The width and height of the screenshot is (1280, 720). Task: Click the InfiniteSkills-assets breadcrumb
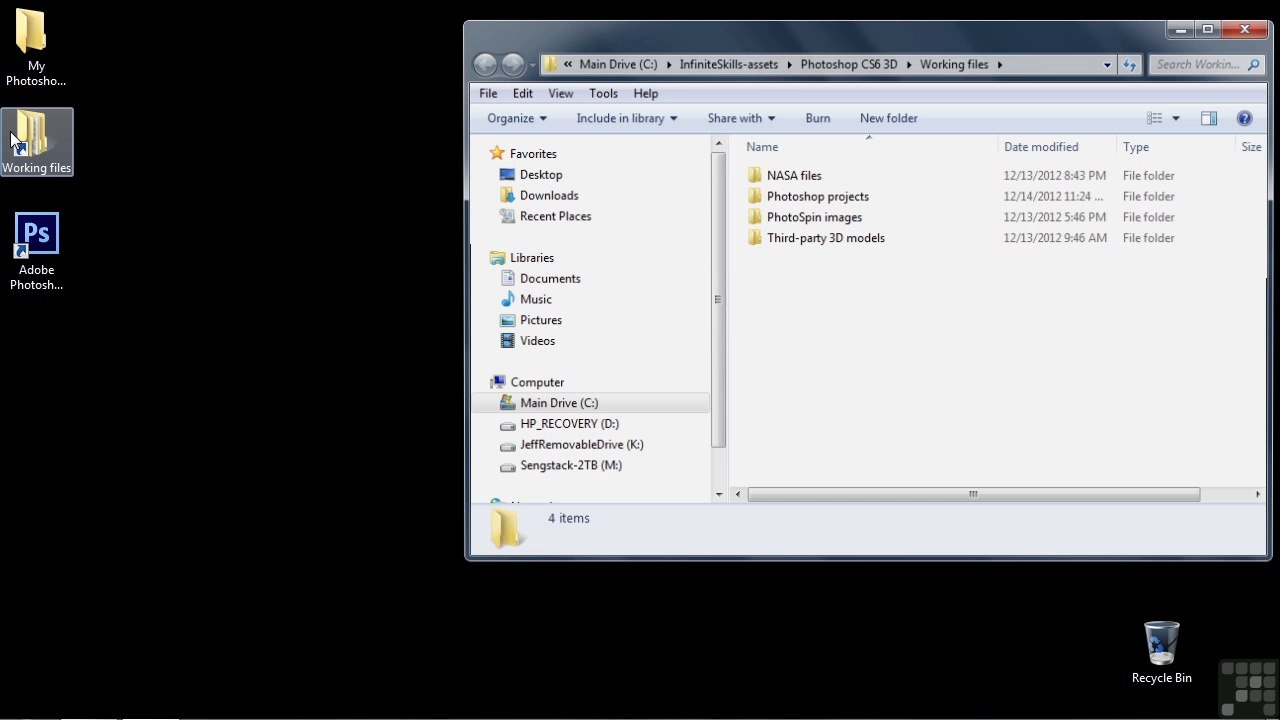click(728, 64)
